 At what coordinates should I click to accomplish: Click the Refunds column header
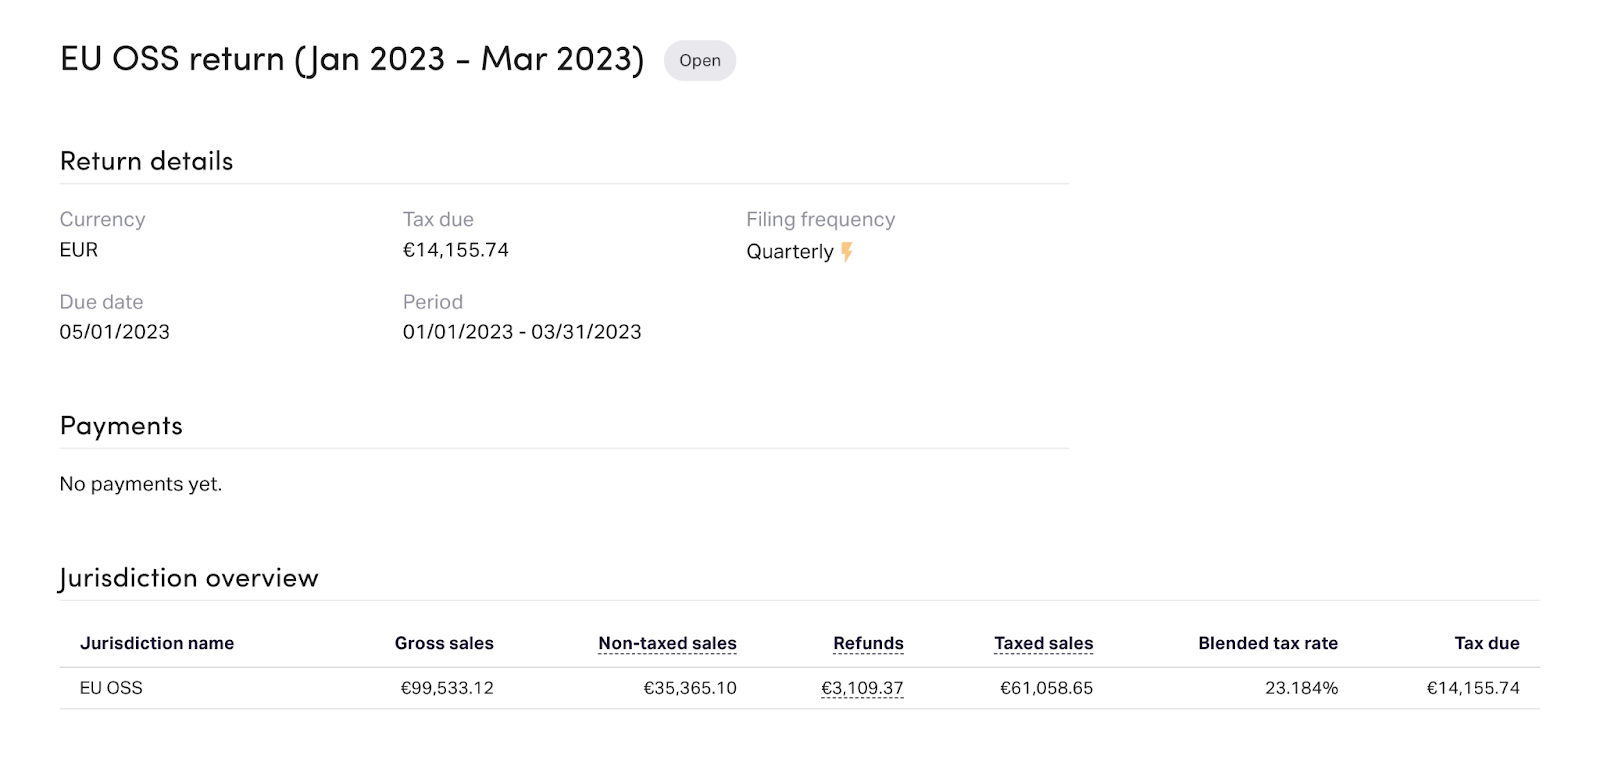pyautogui.click(x=868, y=644)
